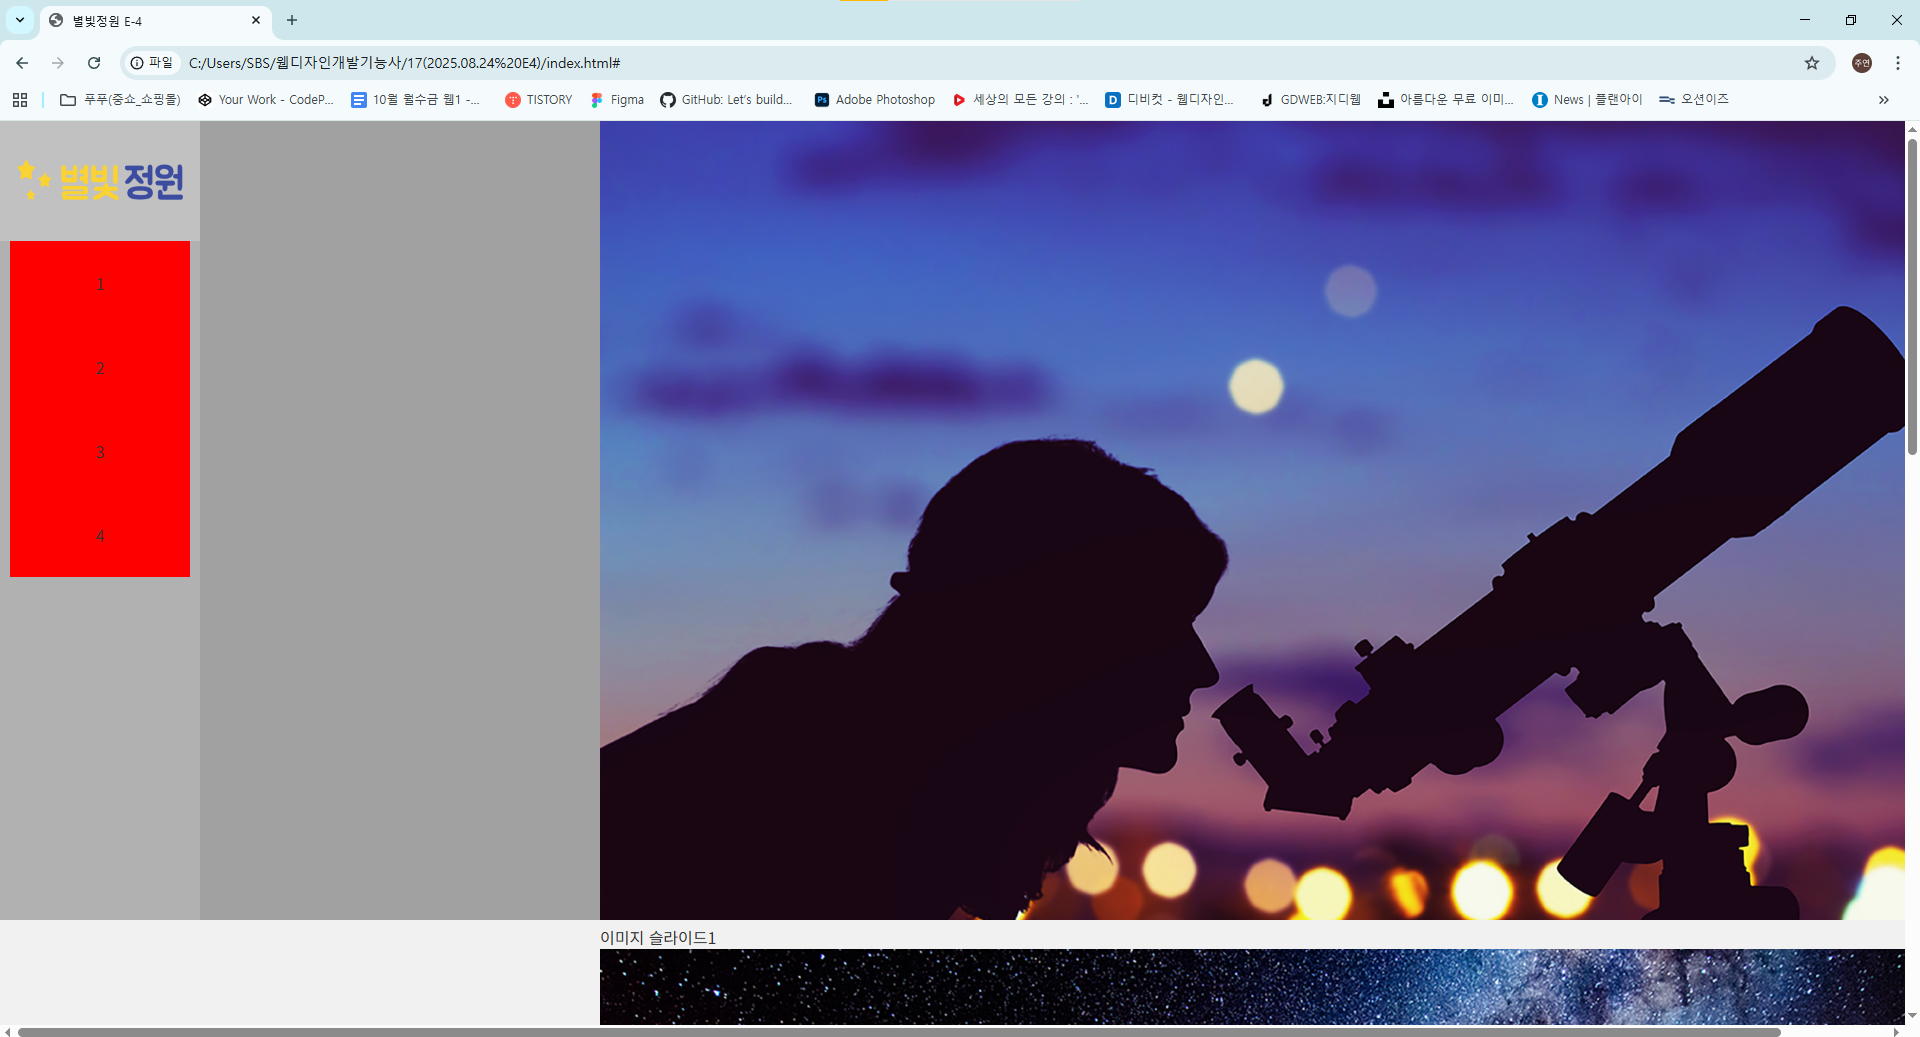
Task: Click the vertical scrollbar thumb
Action: 1912,297
